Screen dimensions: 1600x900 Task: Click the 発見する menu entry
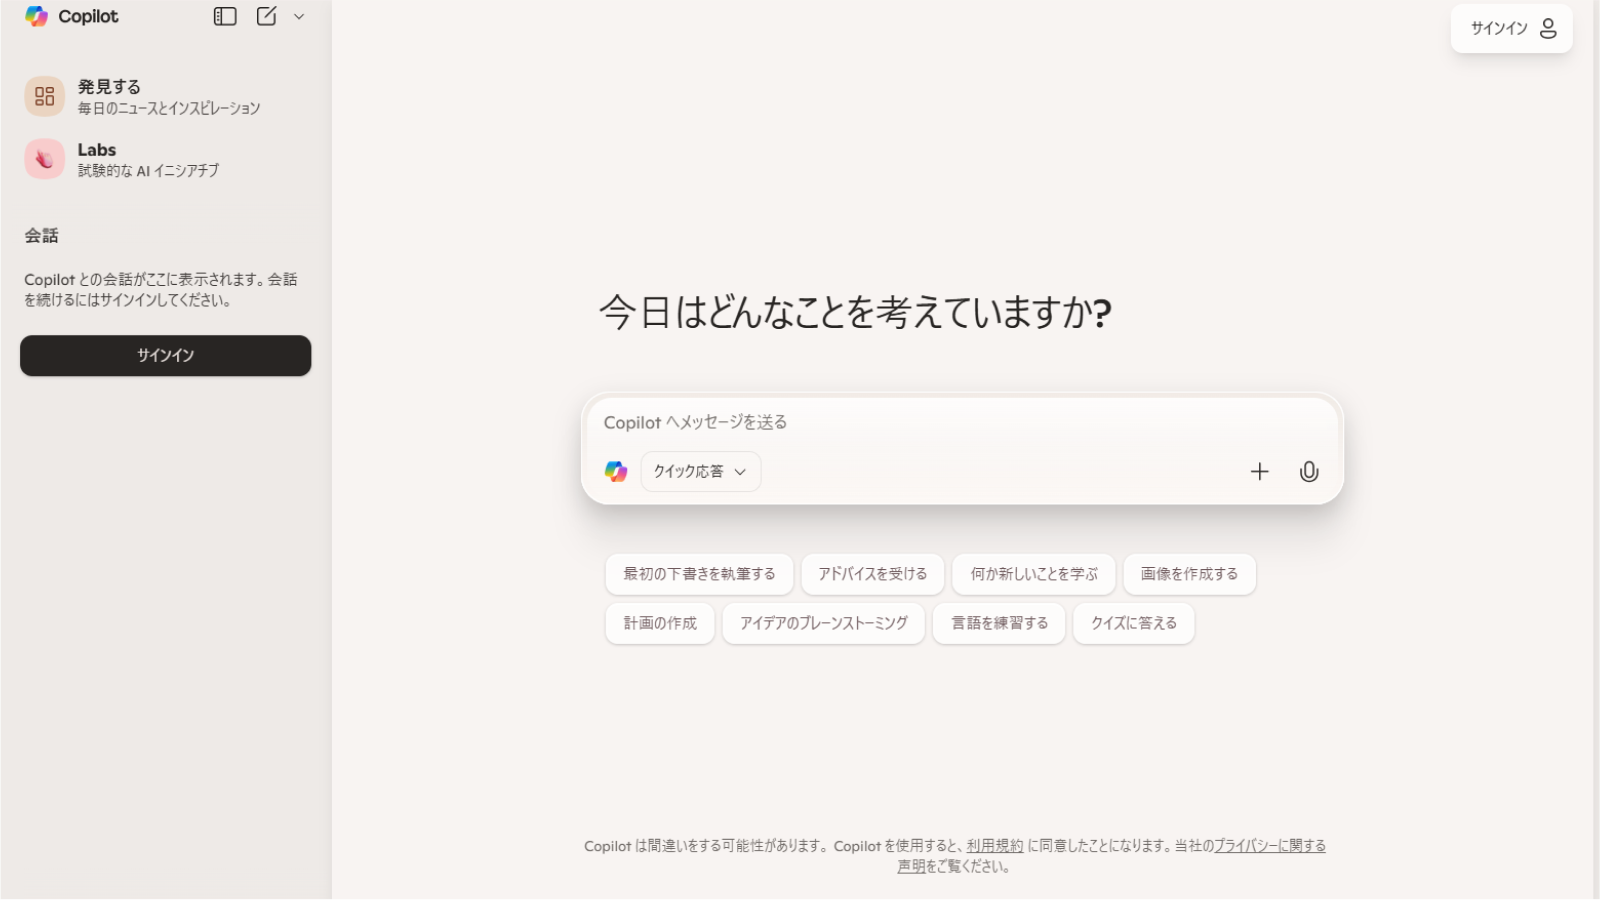click(165, 96)
